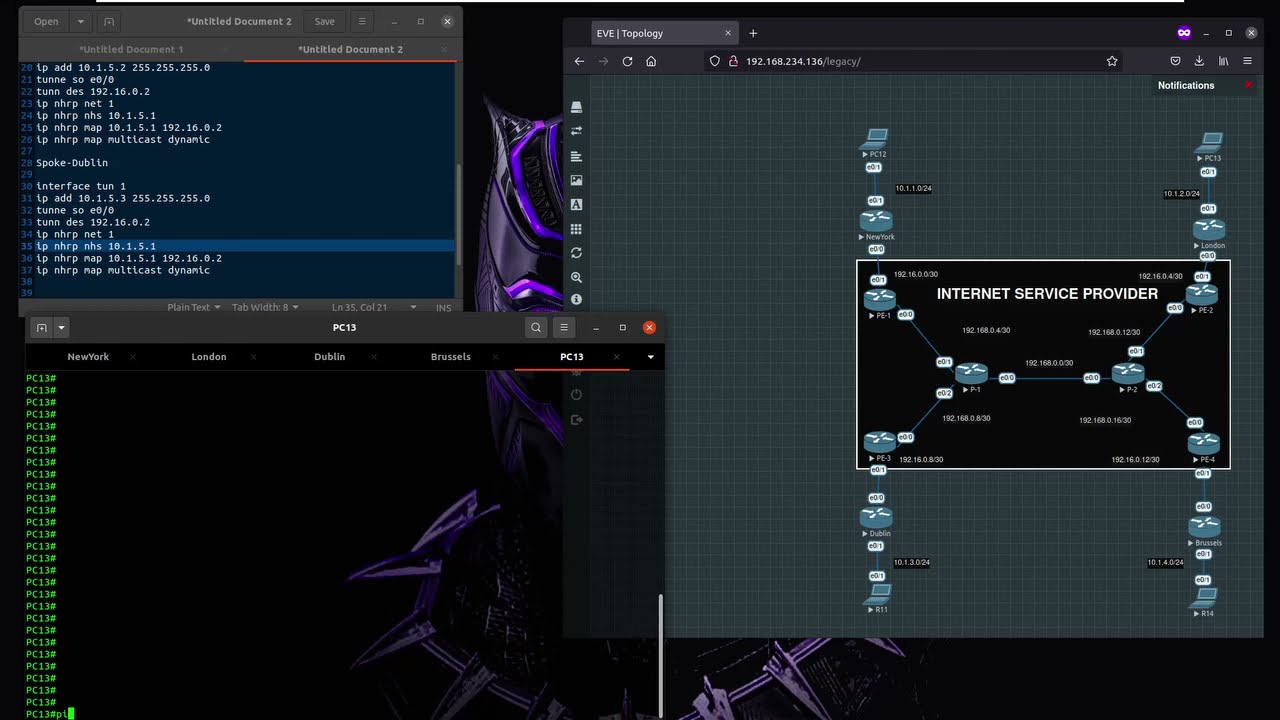This screenshot has height=720, width=1280.
Task: Open the EVE status info icon
Action: coord(576,300)
